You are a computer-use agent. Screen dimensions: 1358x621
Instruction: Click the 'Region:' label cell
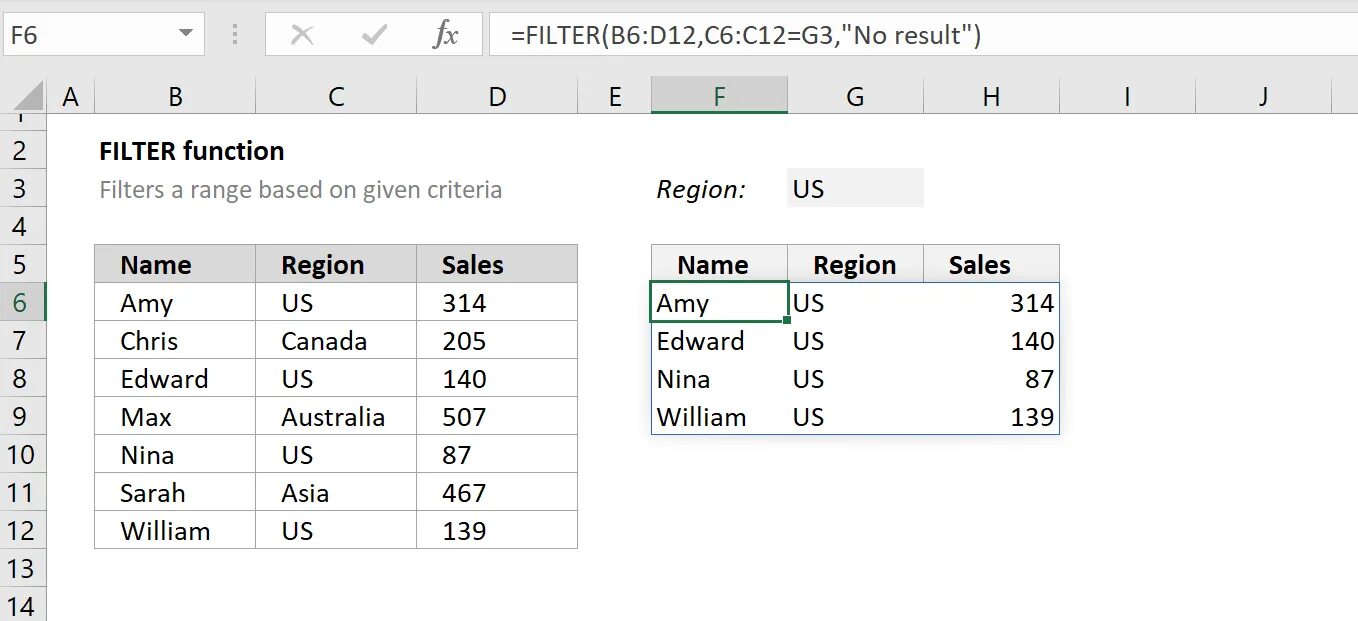[x=701, y=189]
